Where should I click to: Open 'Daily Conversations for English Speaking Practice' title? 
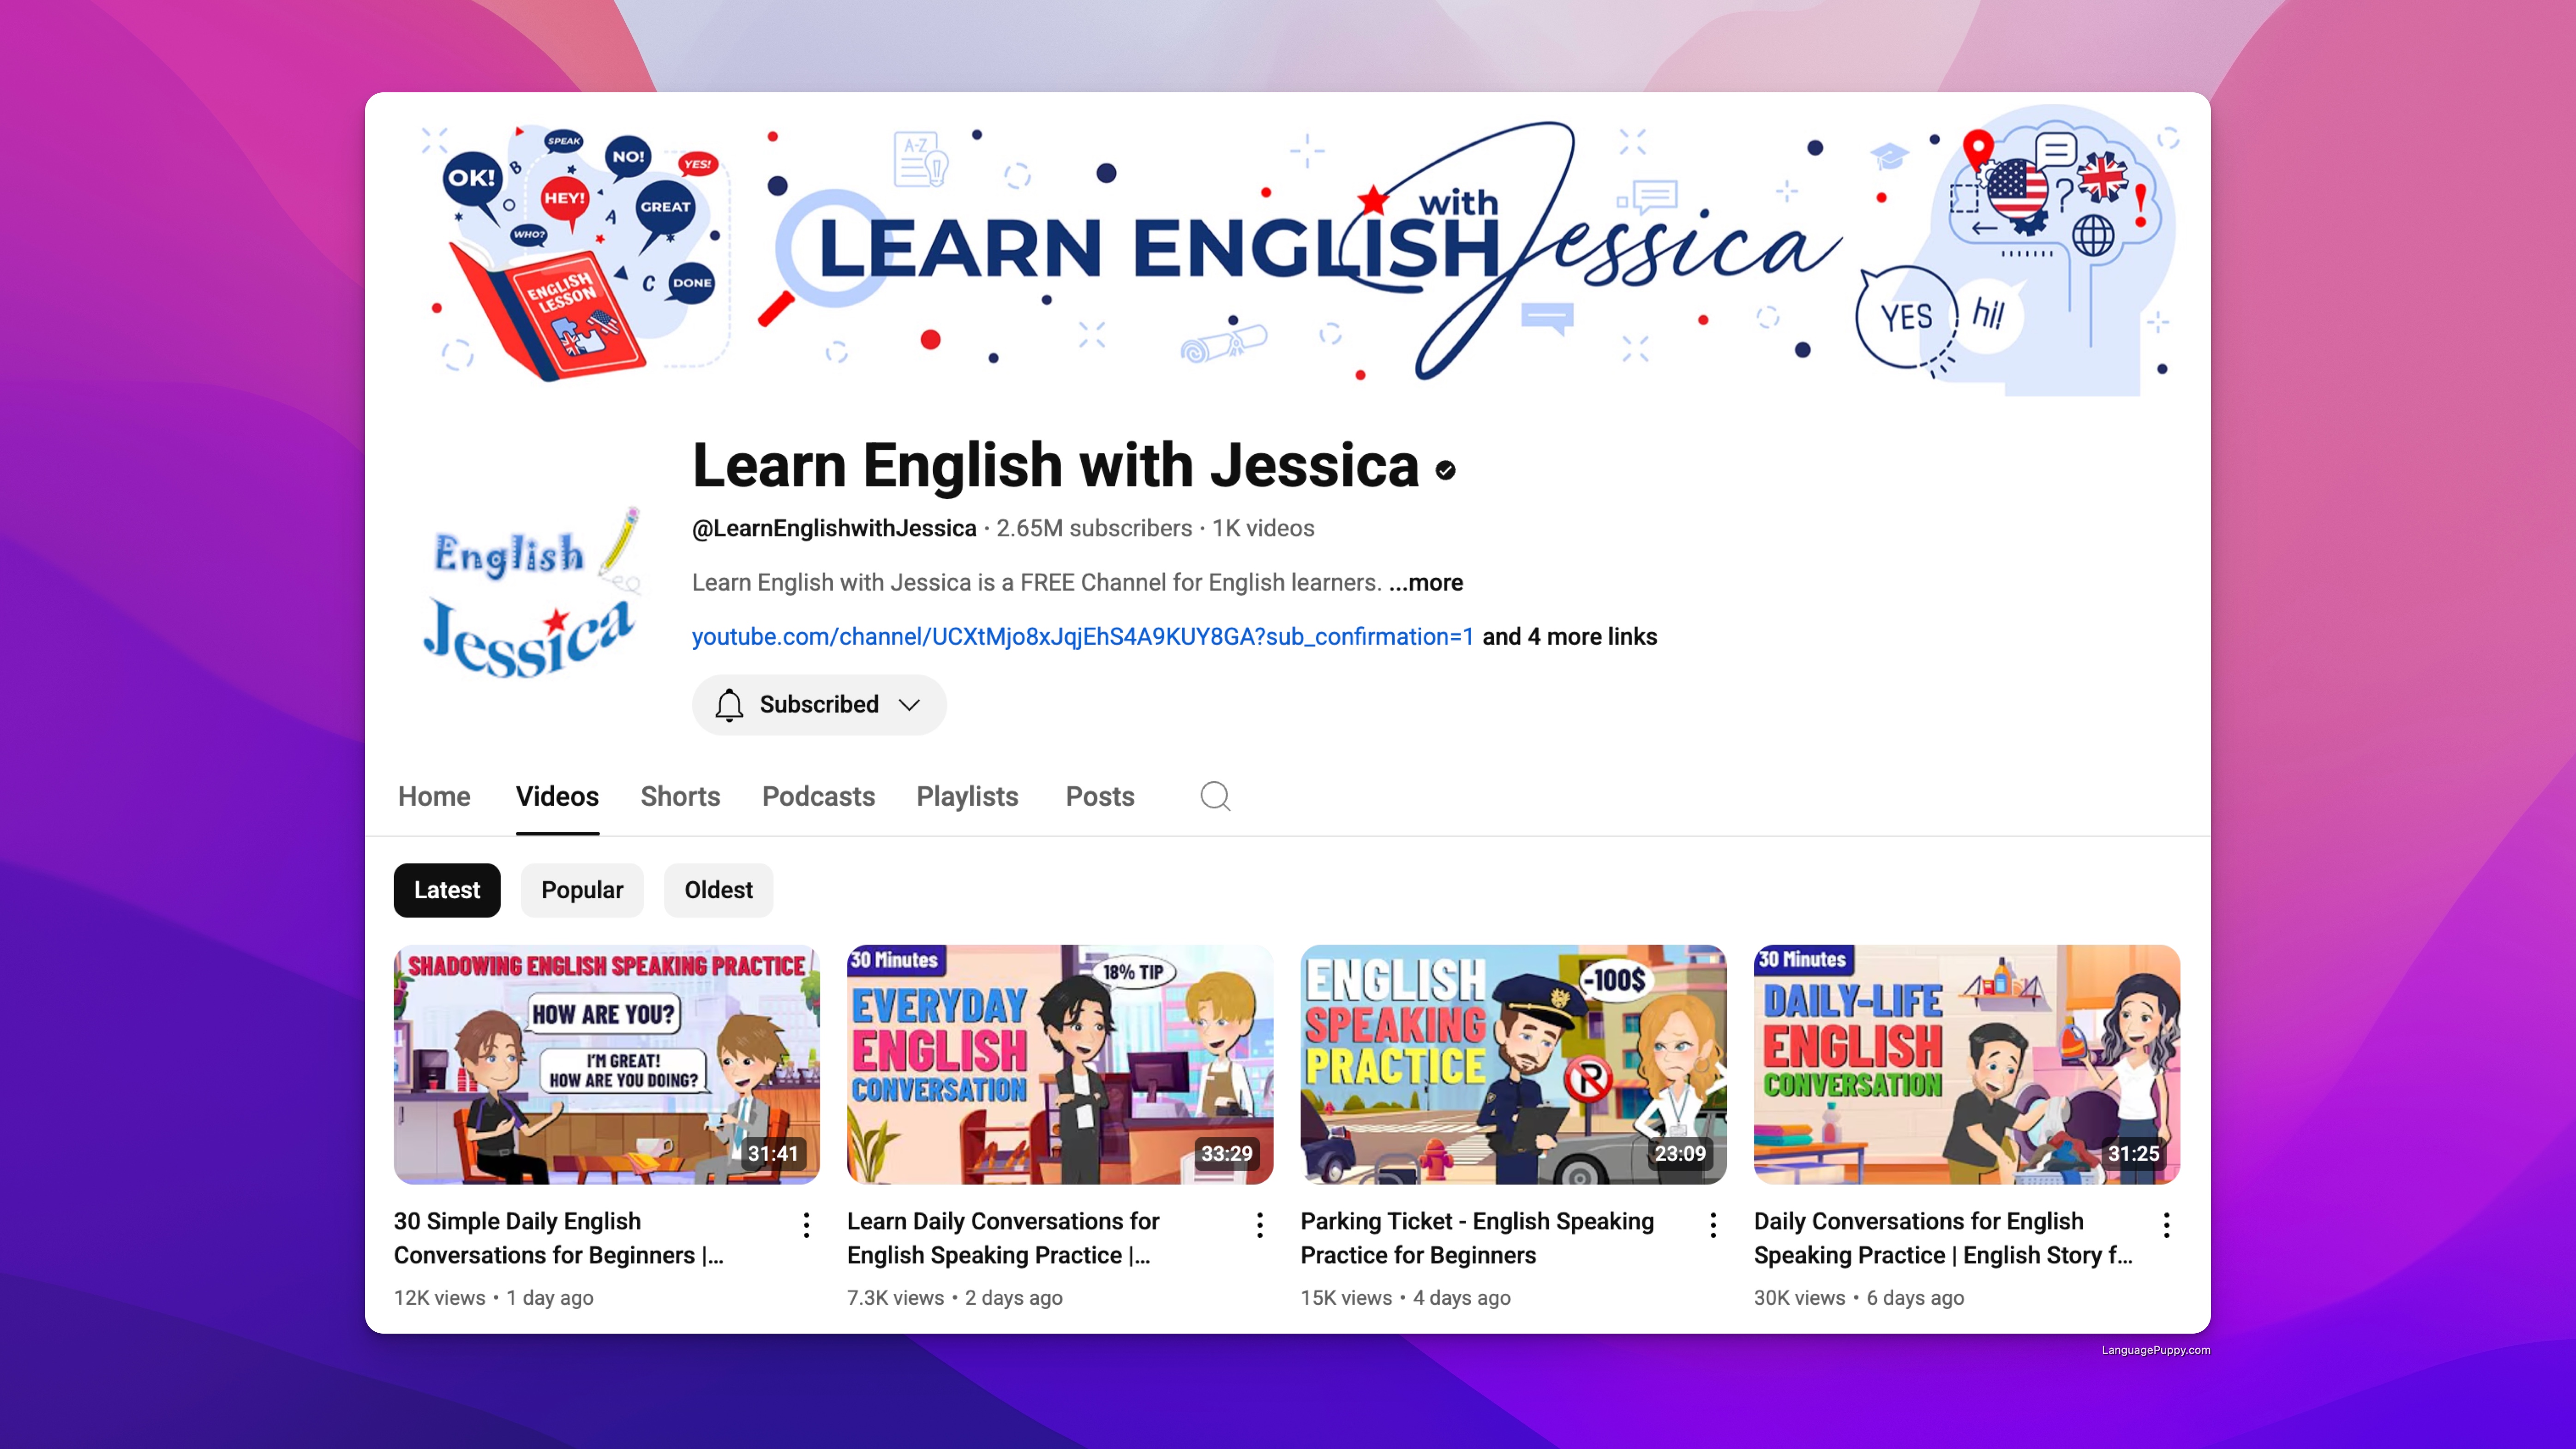tap(1943, 1238)
